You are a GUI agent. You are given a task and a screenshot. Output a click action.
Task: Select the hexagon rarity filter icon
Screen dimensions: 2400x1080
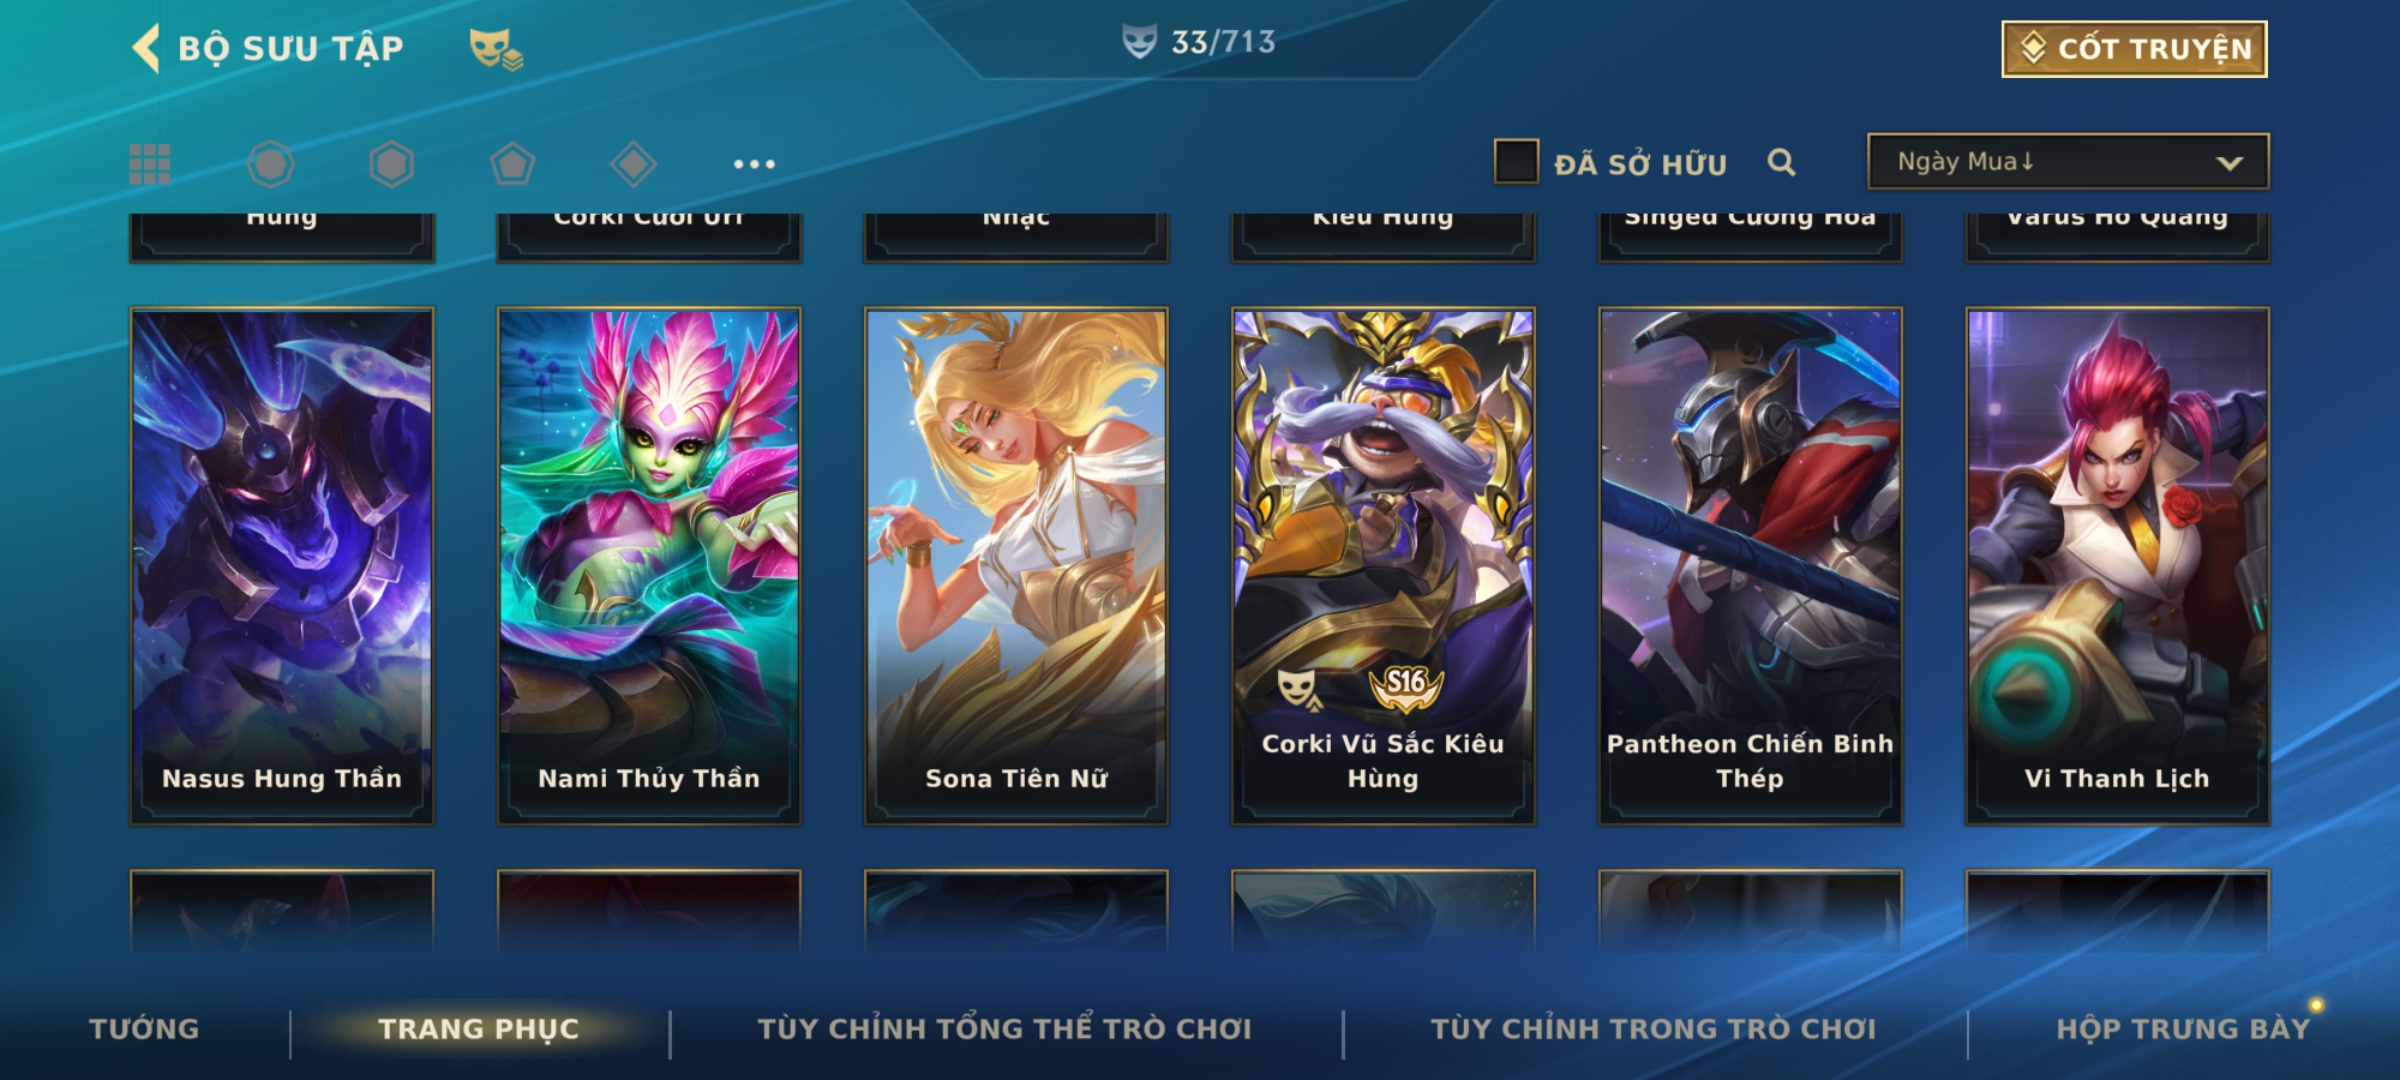(x=391, y=164)
